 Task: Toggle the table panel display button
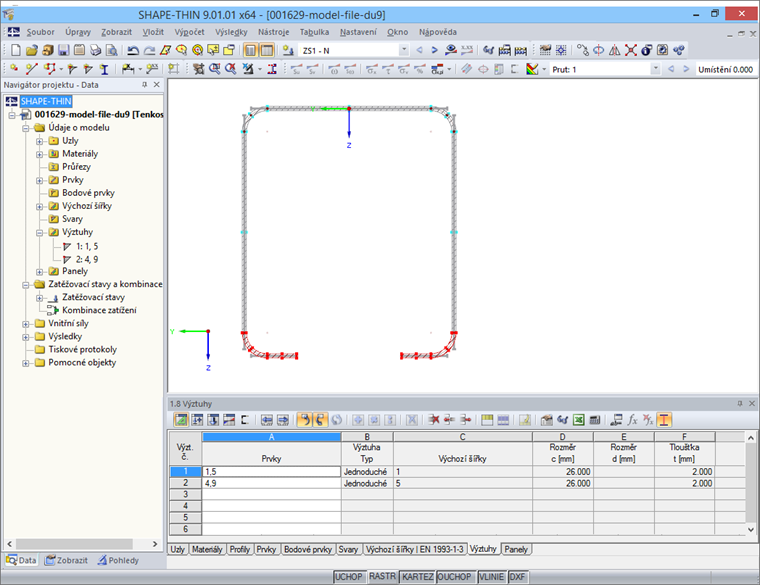click(267, 50)
